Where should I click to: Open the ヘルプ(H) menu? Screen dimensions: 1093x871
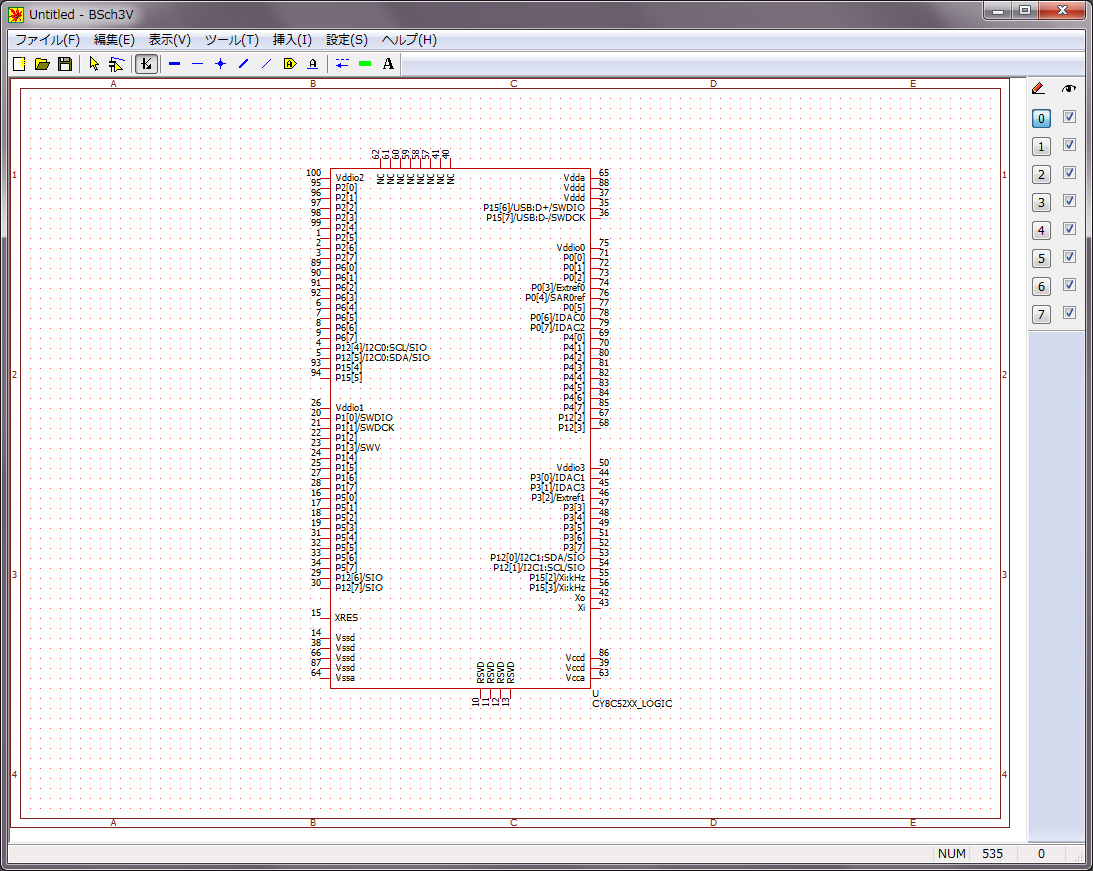(409, 40)
